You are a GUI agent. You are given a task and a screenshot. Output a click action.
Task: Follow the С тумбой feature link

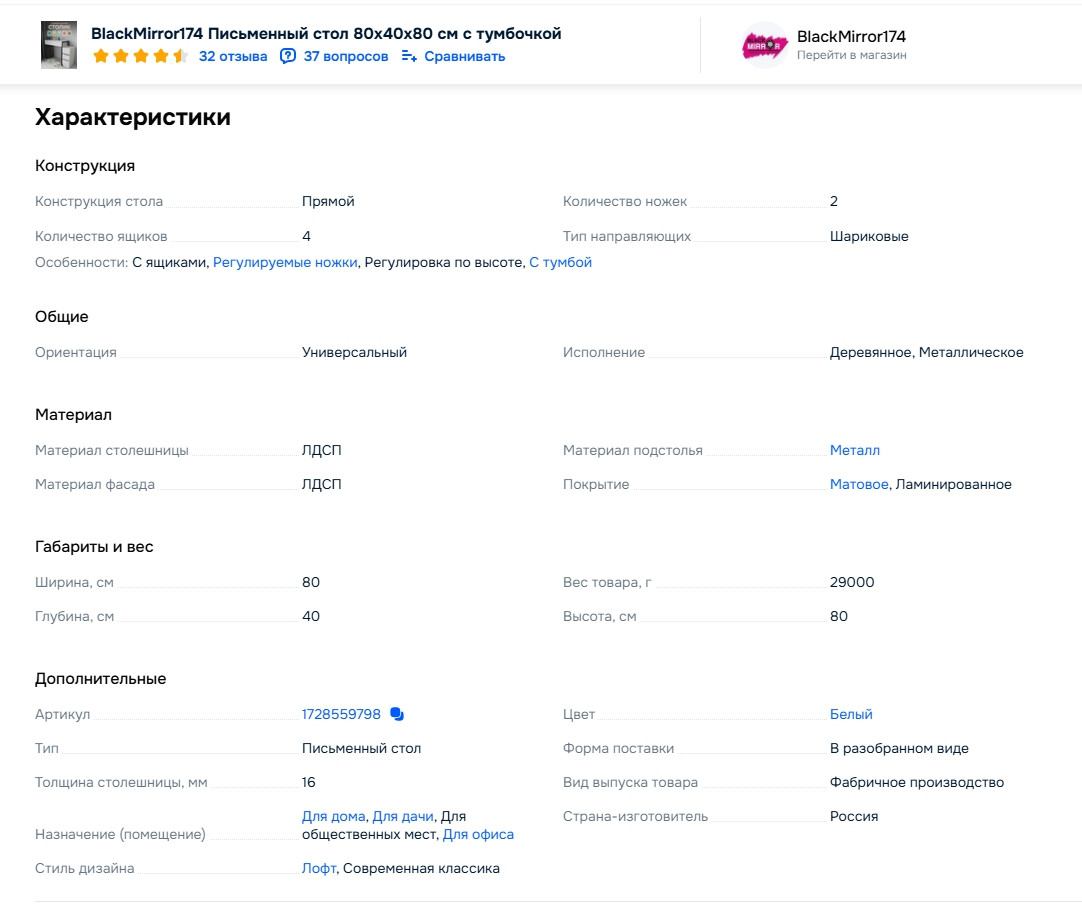pos(561,263)
